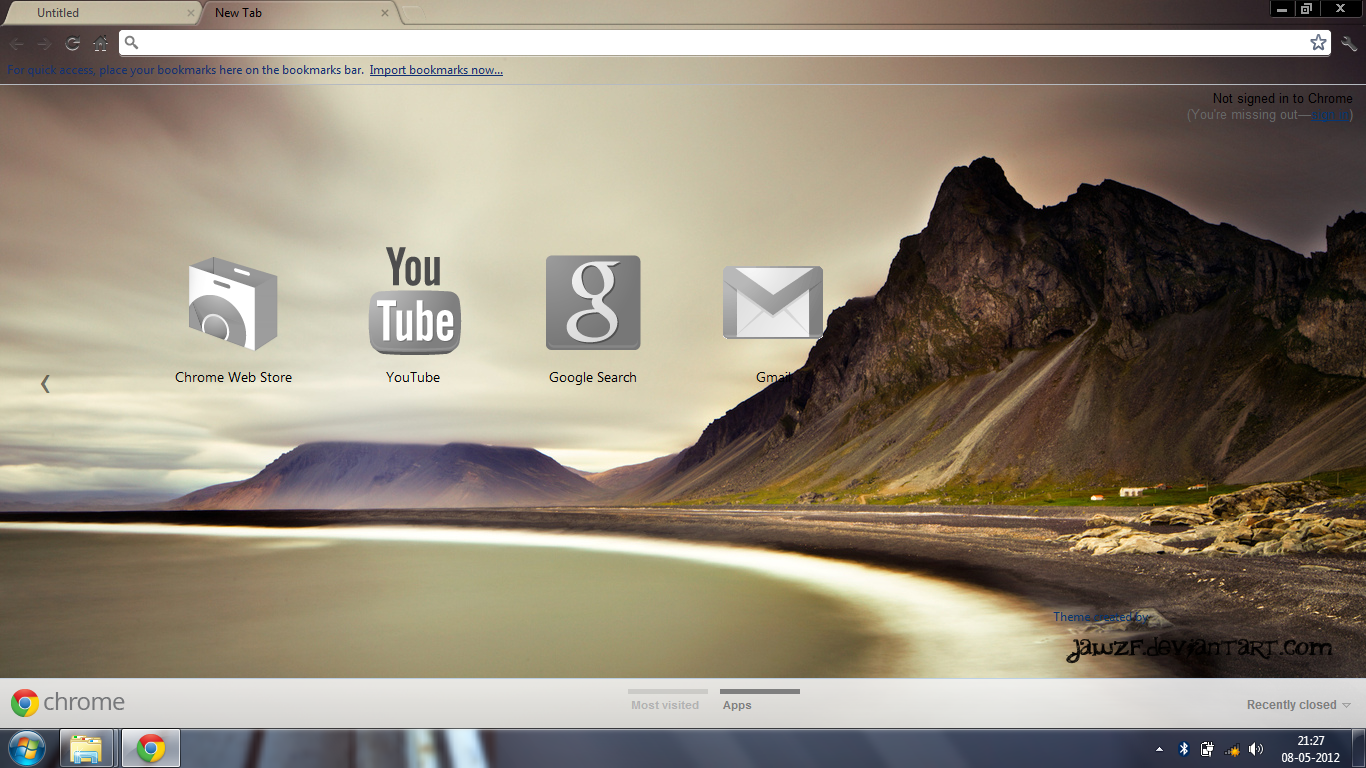Viewport: 1366px width, 768px height.
Task: Open the power plug tray icon
Action: 1207,749
